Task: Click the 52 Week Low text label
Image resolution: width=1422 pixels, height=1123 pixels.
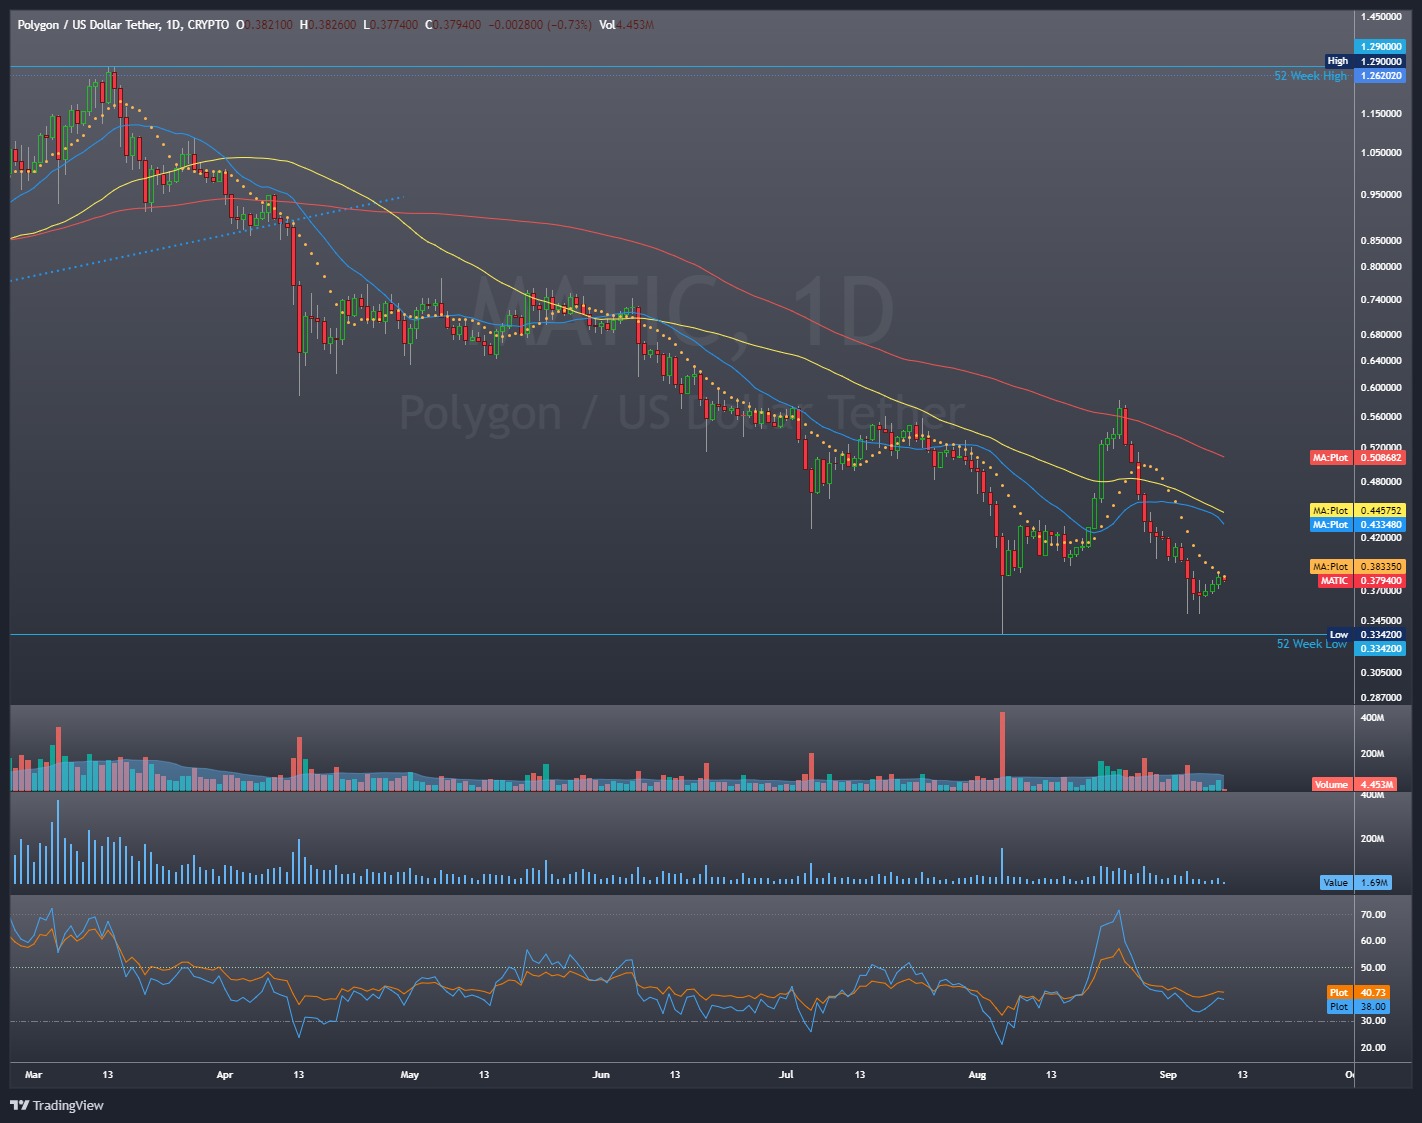Action: pos(1311,644)
